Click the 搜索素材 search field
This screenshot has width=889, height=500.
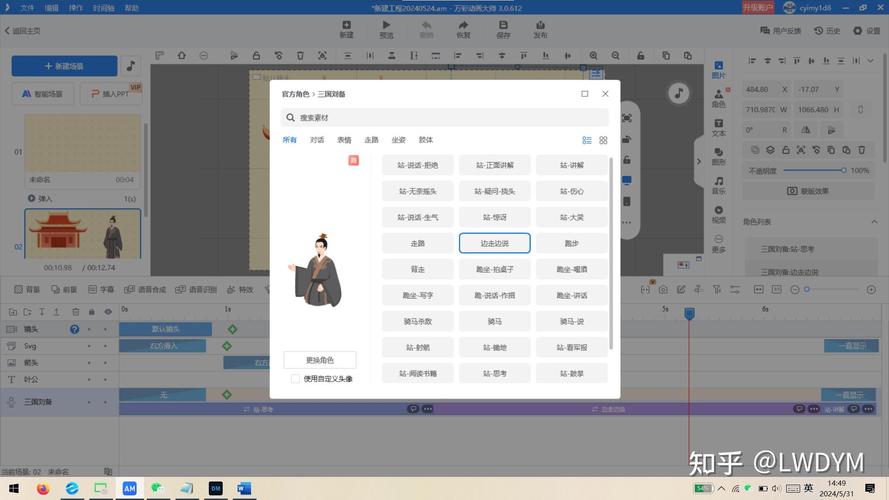pyautogui.click(x=445, y=117)
